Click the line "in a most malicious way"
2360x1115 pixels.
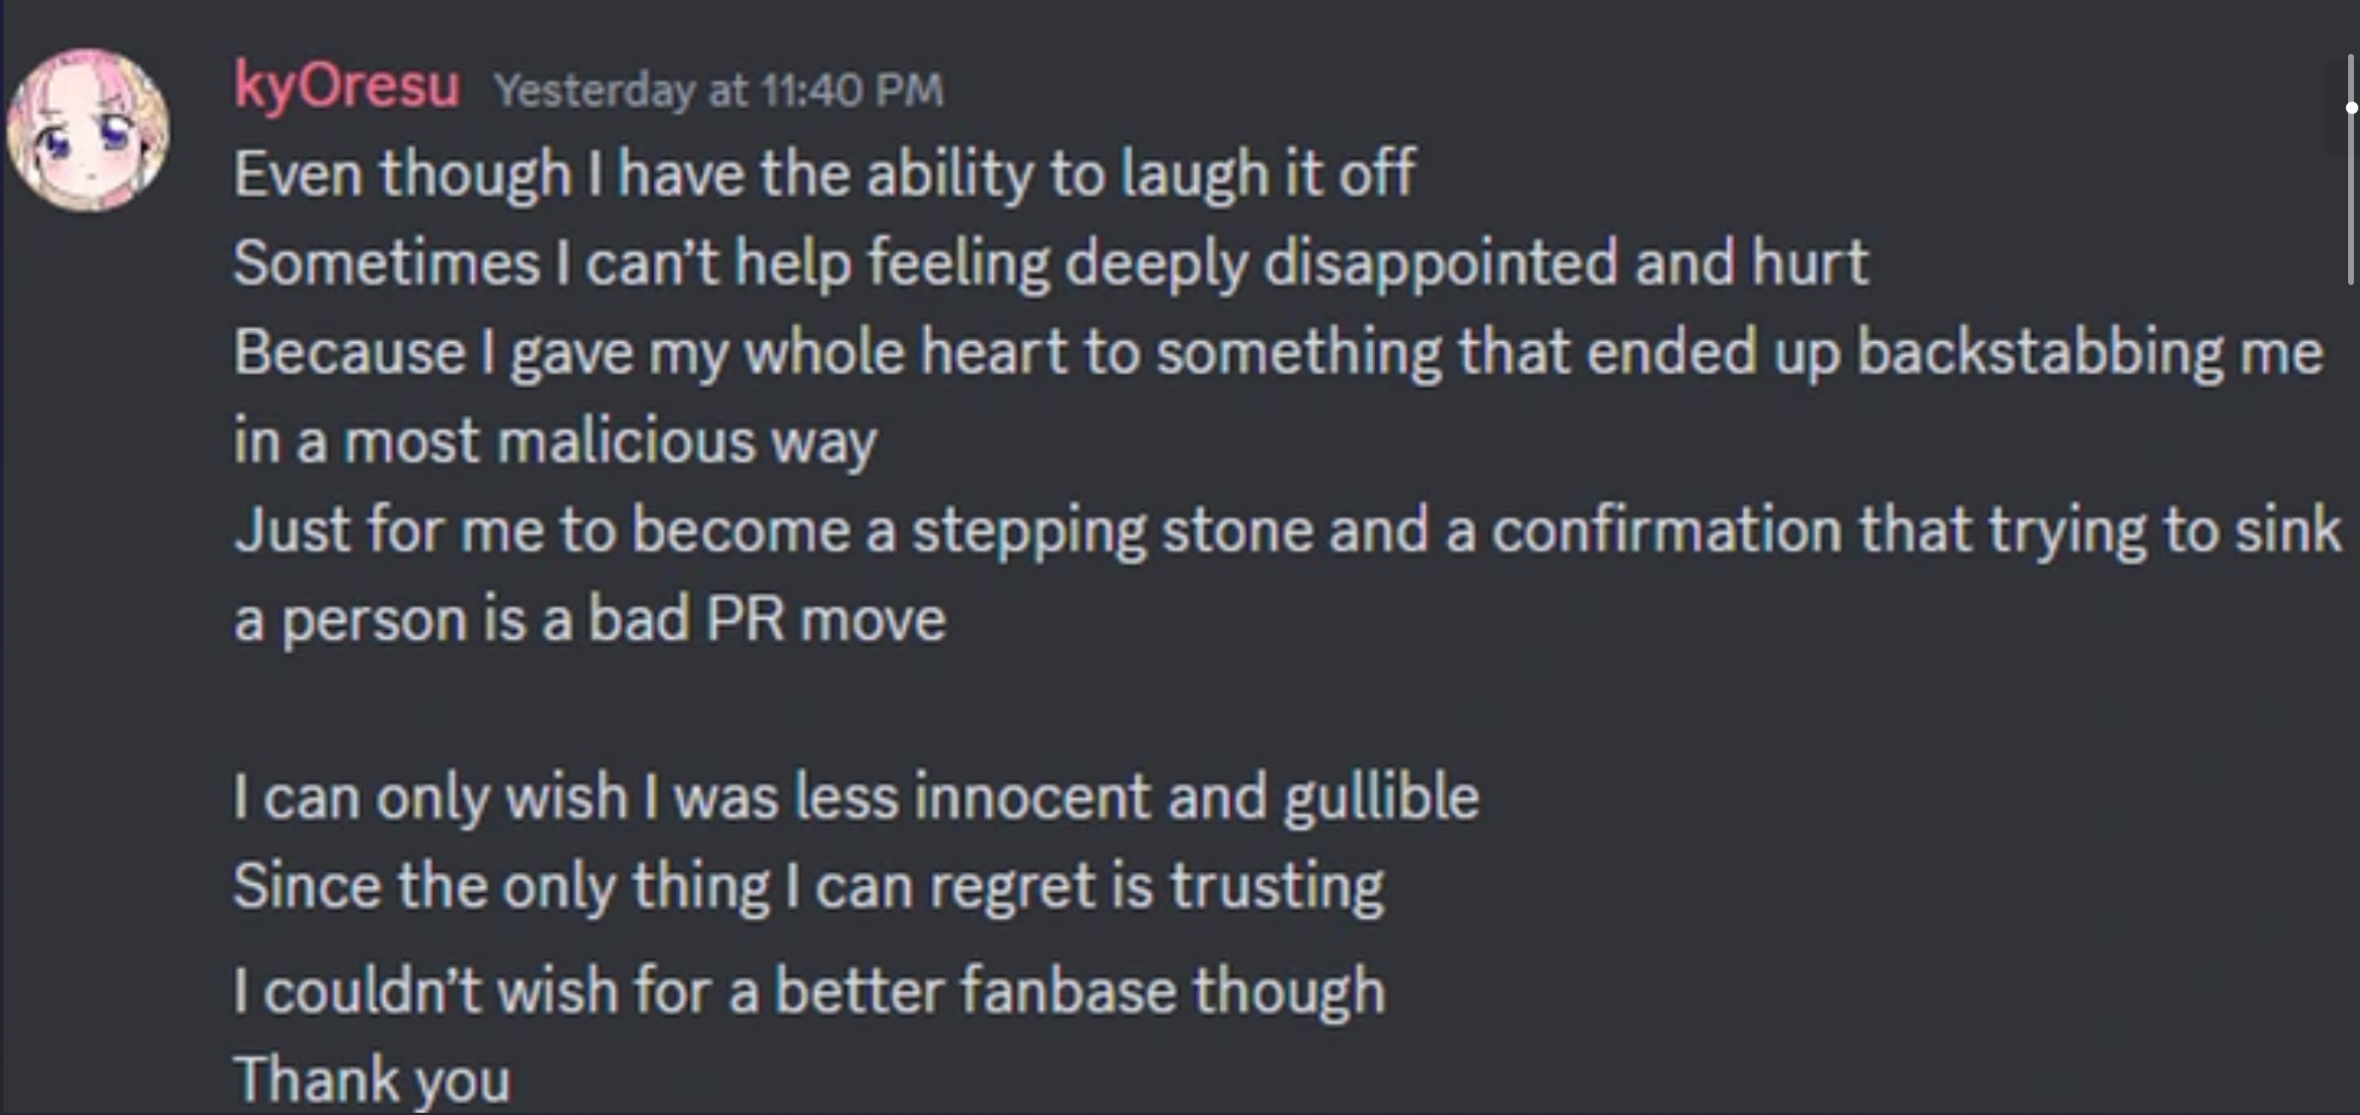point(555,441)
